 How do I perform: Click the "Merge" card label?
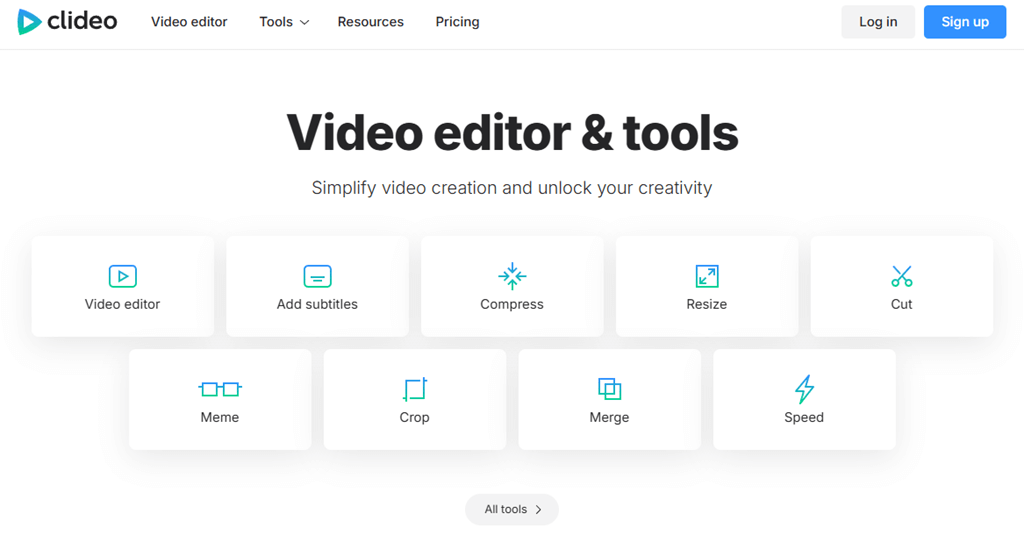tap(609, 417)
